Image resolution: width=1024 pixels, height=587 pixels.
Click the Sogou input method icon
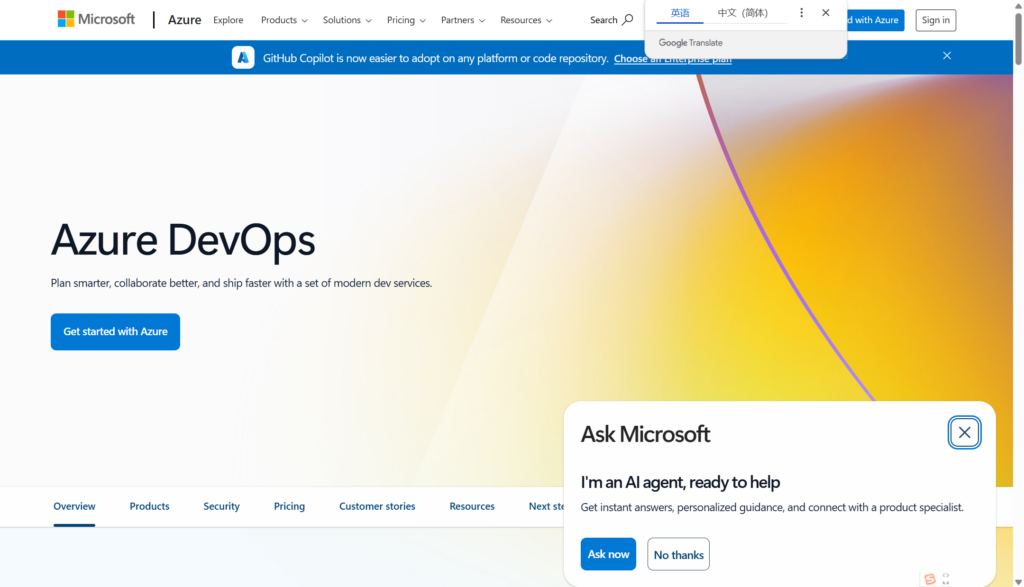[x=930, y=579]
